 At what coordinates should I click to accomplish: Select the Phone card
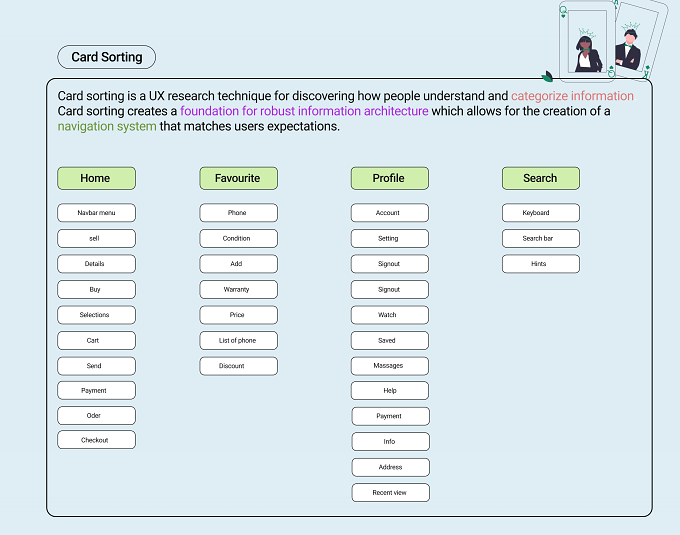(239, 213)
